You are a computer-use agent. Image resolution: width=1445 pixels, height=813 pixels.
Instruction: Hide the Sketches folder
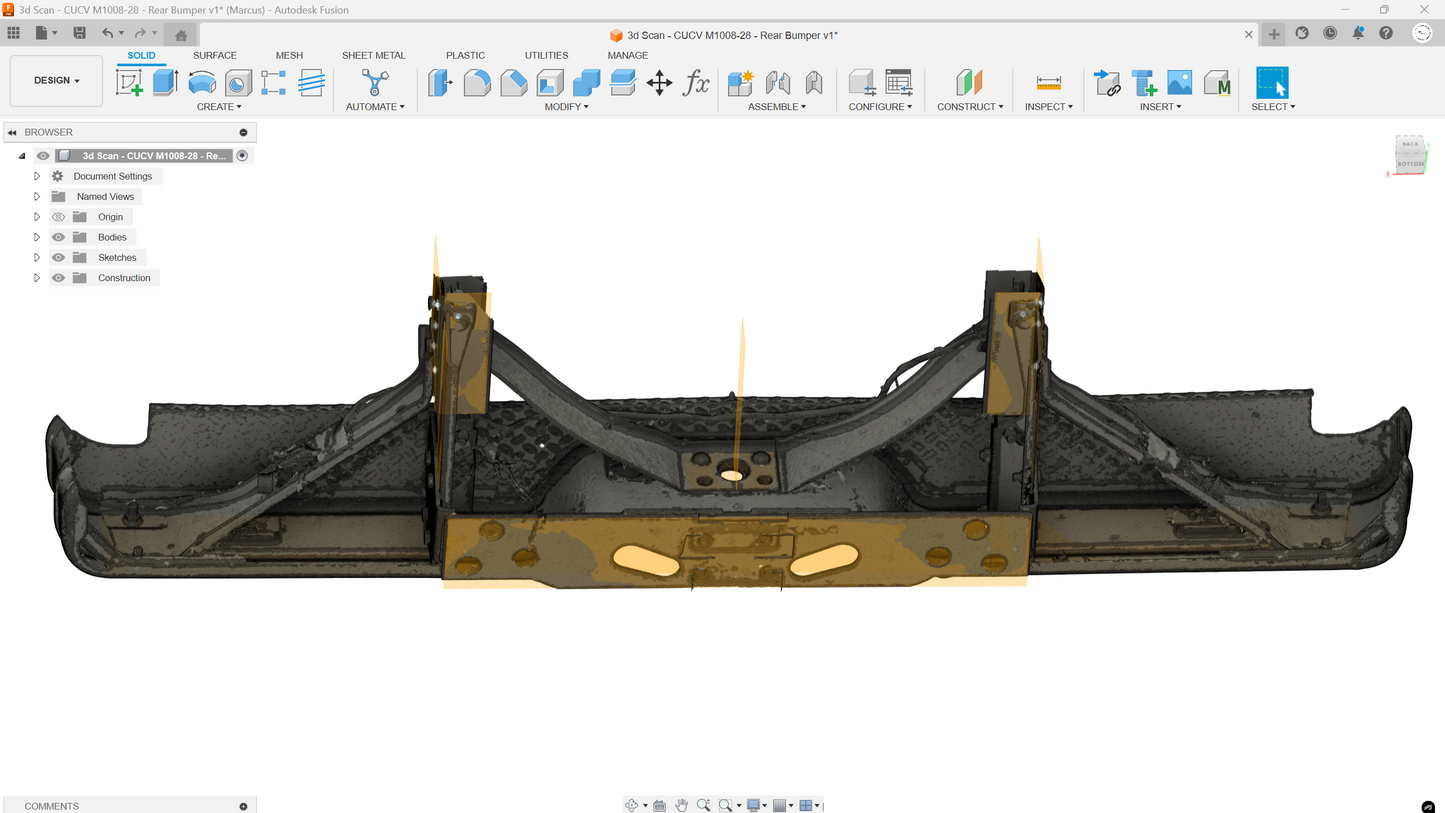tap(58, 258)
